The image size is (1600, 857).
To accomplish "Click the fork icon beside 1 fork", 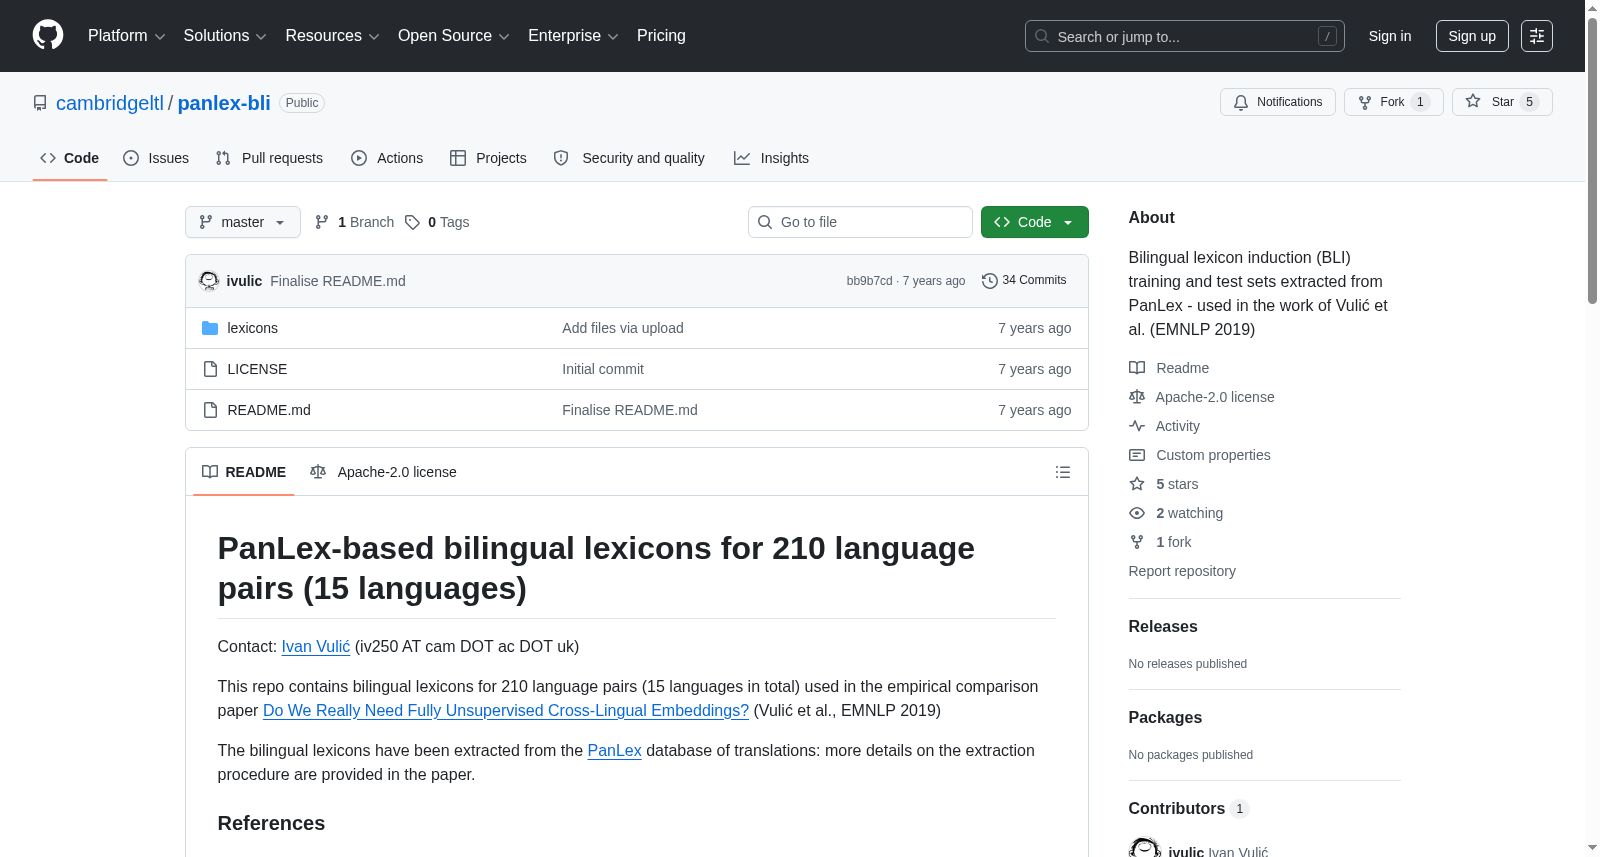I will (x=1137, y=542).
